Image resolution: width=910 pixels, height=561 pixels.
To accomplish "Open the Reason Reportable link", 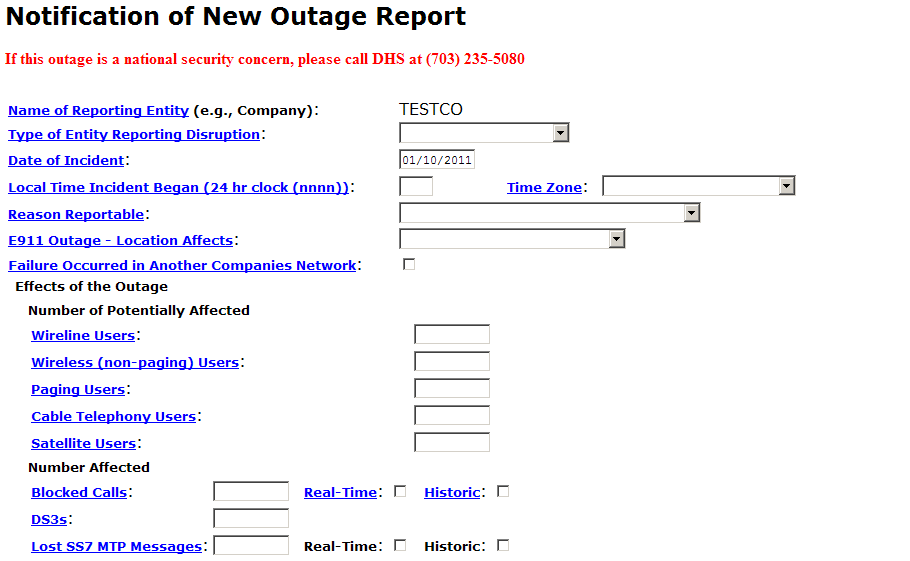I will click(76, 215).
